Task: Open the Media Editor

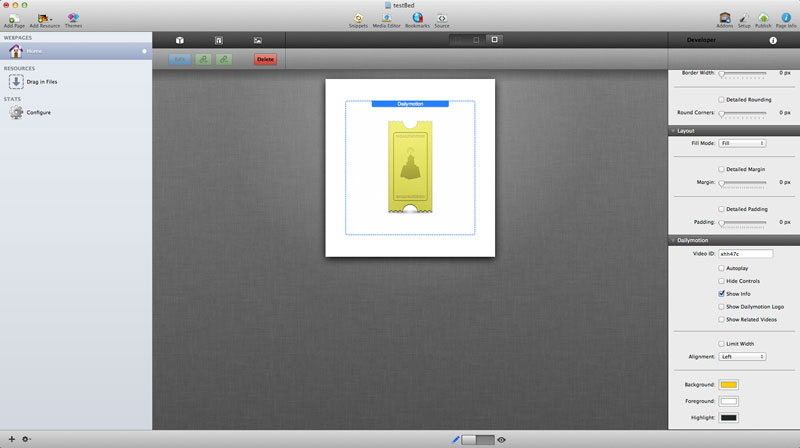Action: (386, 17)
